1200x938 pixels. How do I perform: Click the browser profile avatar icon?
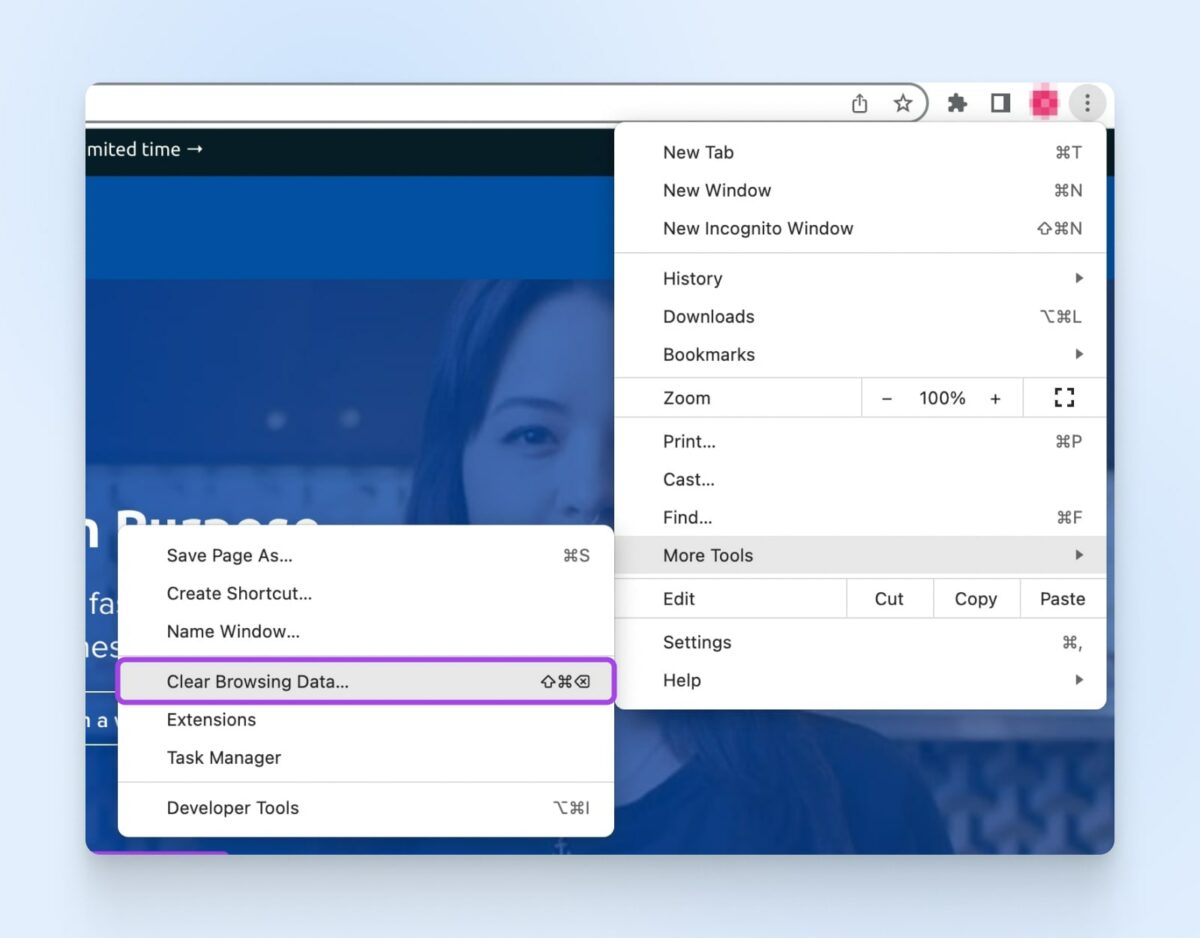click(x=1043, y=103)
